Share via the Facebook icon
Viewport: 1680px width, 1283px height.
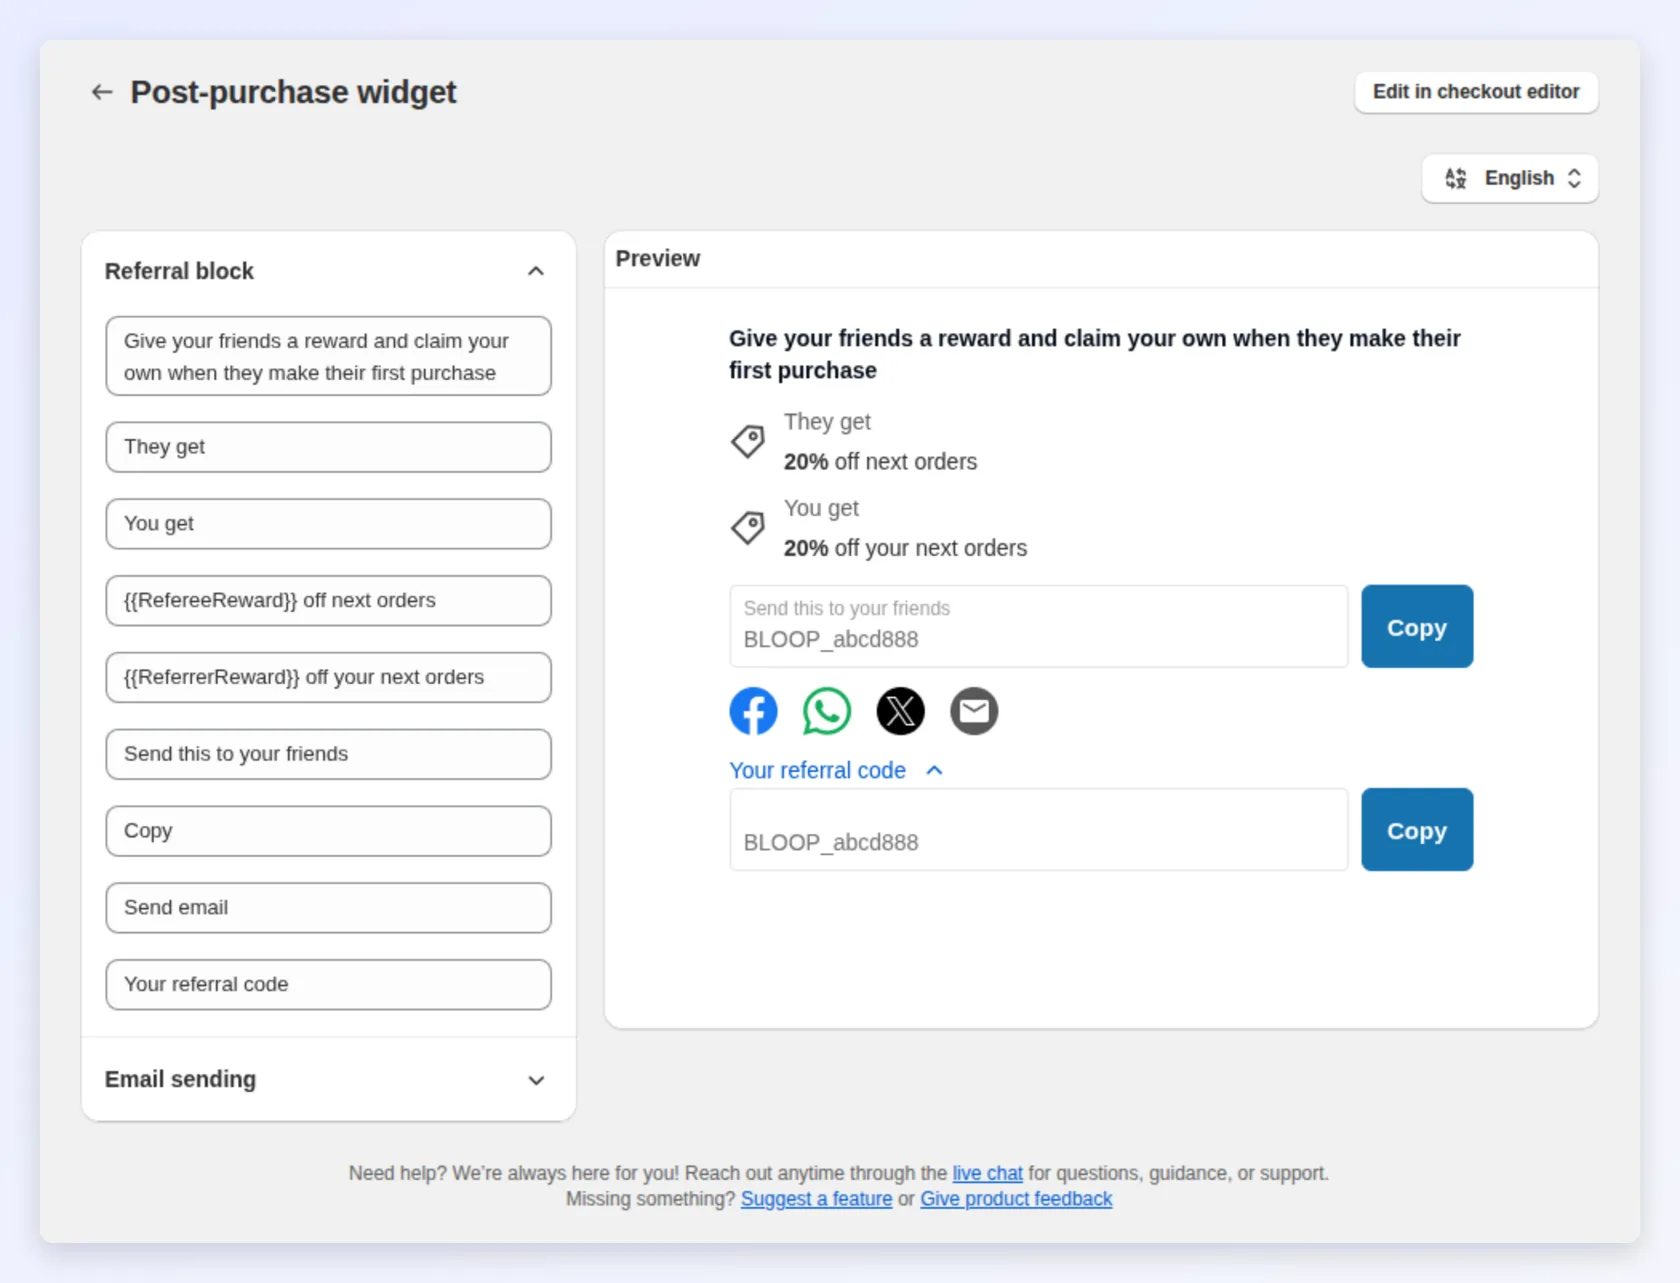tap(753, 711)
